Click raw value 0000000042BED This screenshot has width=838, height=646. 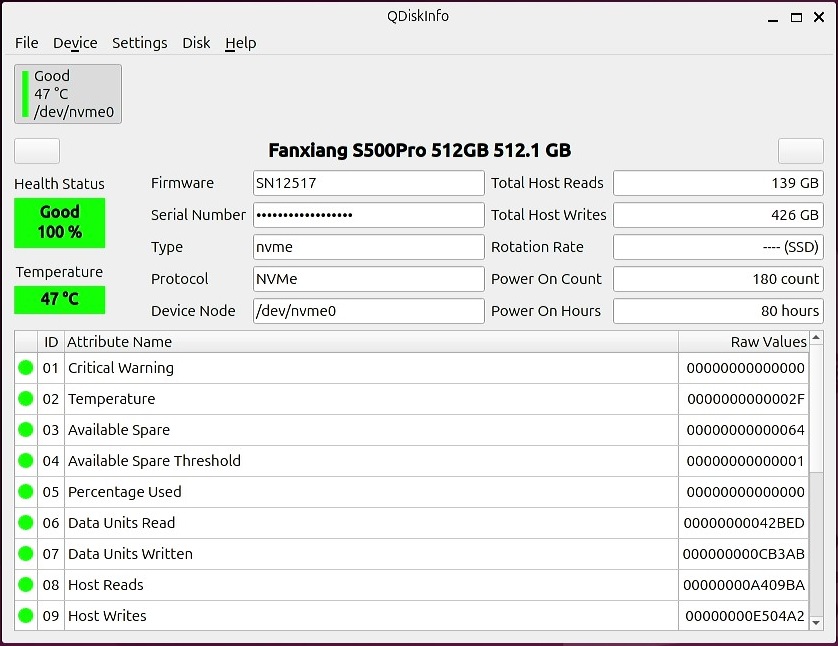pos(744,523)
